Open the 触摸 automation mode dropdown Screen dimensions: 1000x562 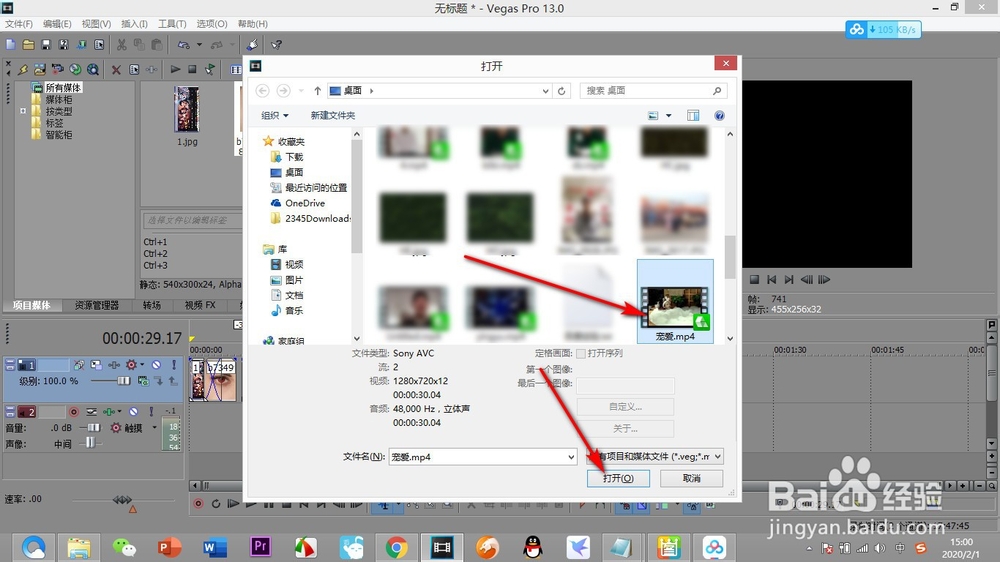pyautogui.click(x=154, y=428)
